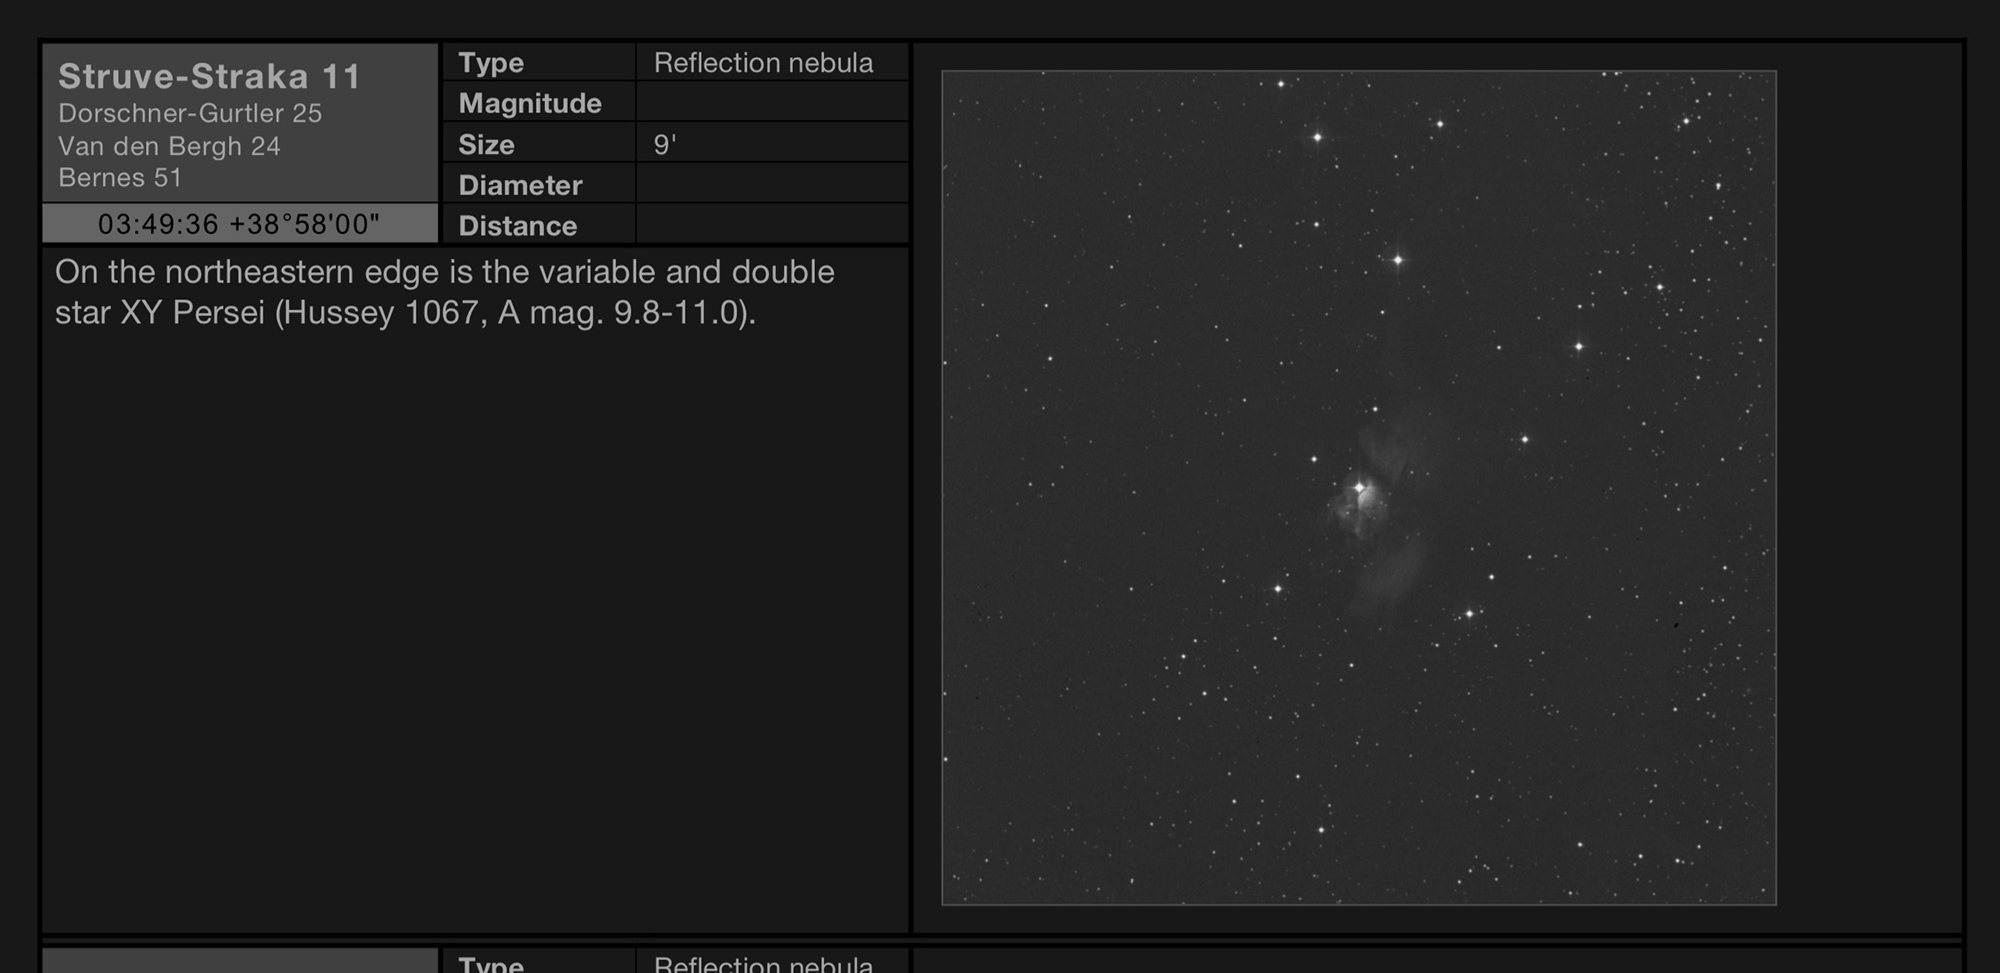Click the Magnitude row label
This screenshot has height=973, width=2000.
pyautogui.click(x=530, y=103)
